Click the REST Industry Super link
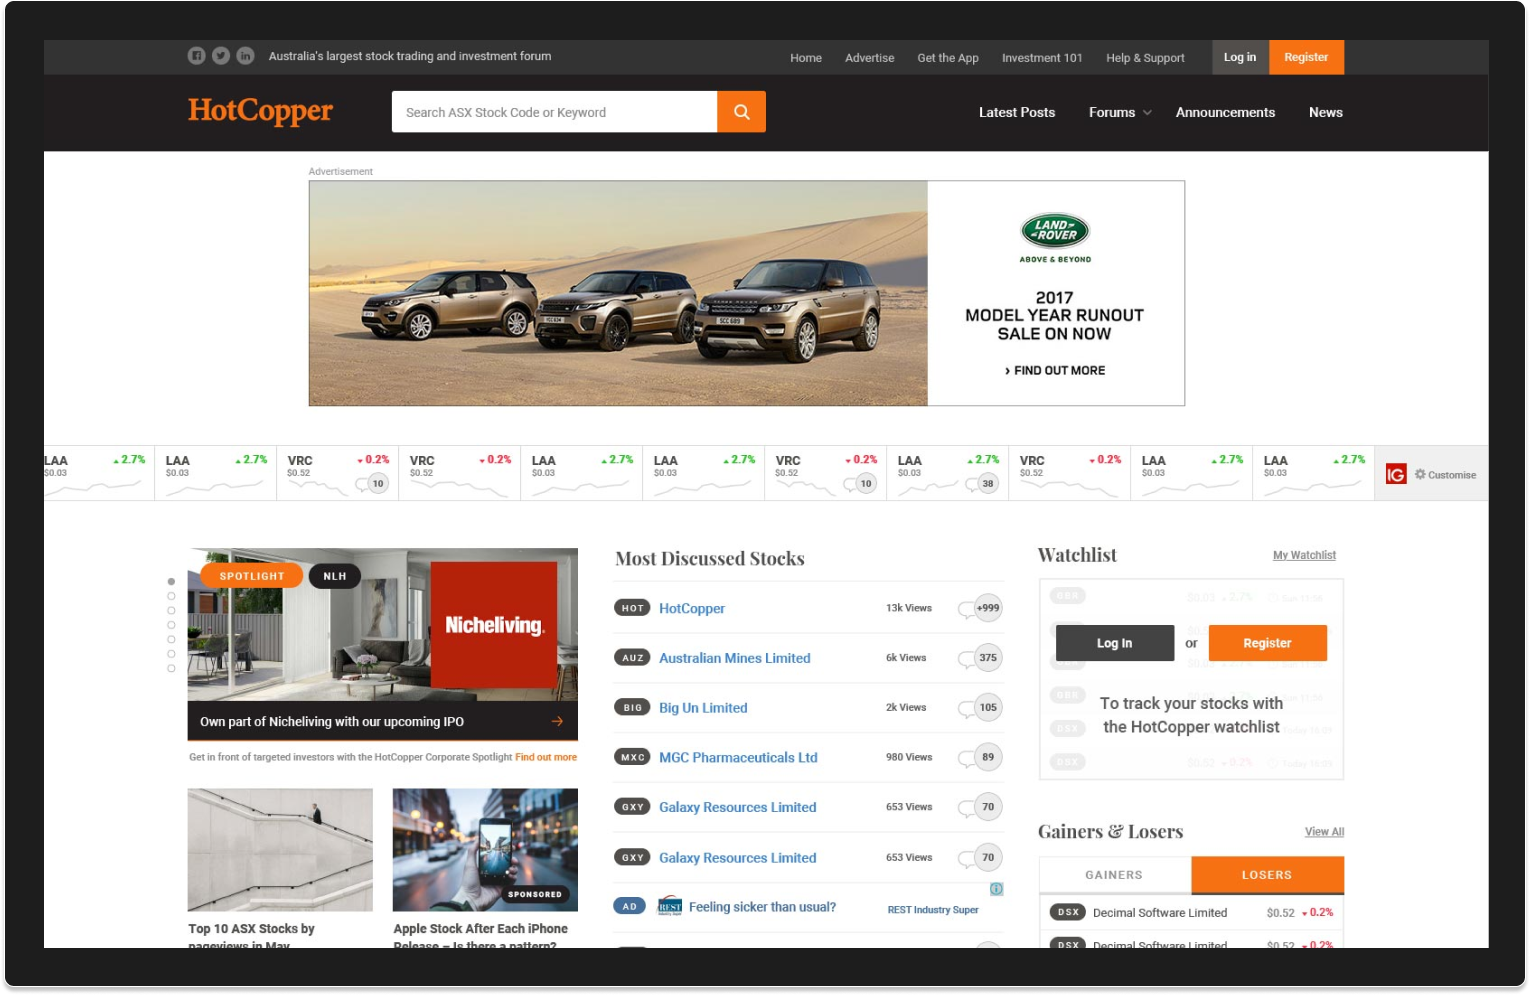The height and width of the screenshot is (995, 1530). pos(933,910)
